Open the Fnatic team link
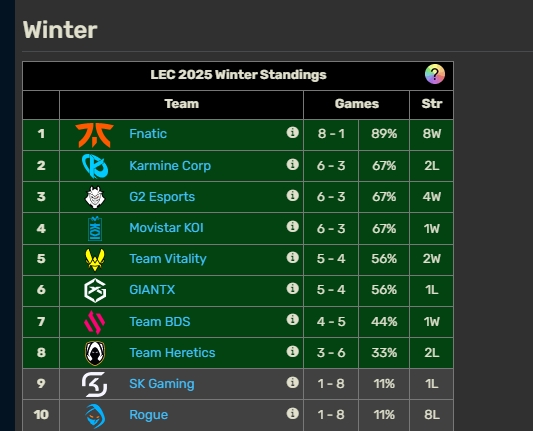The height and width of the screenshot is (431, 533). (x=148, y=134)
